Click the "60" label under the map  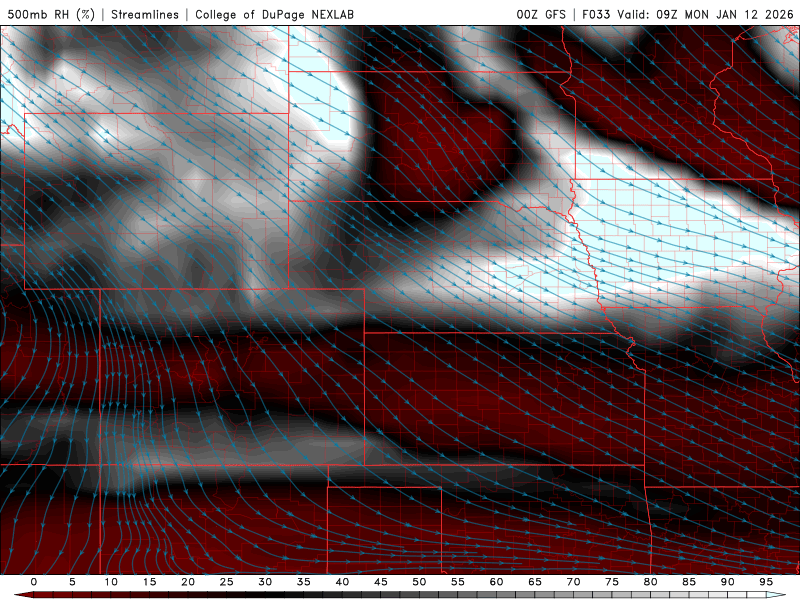(496, 582)
